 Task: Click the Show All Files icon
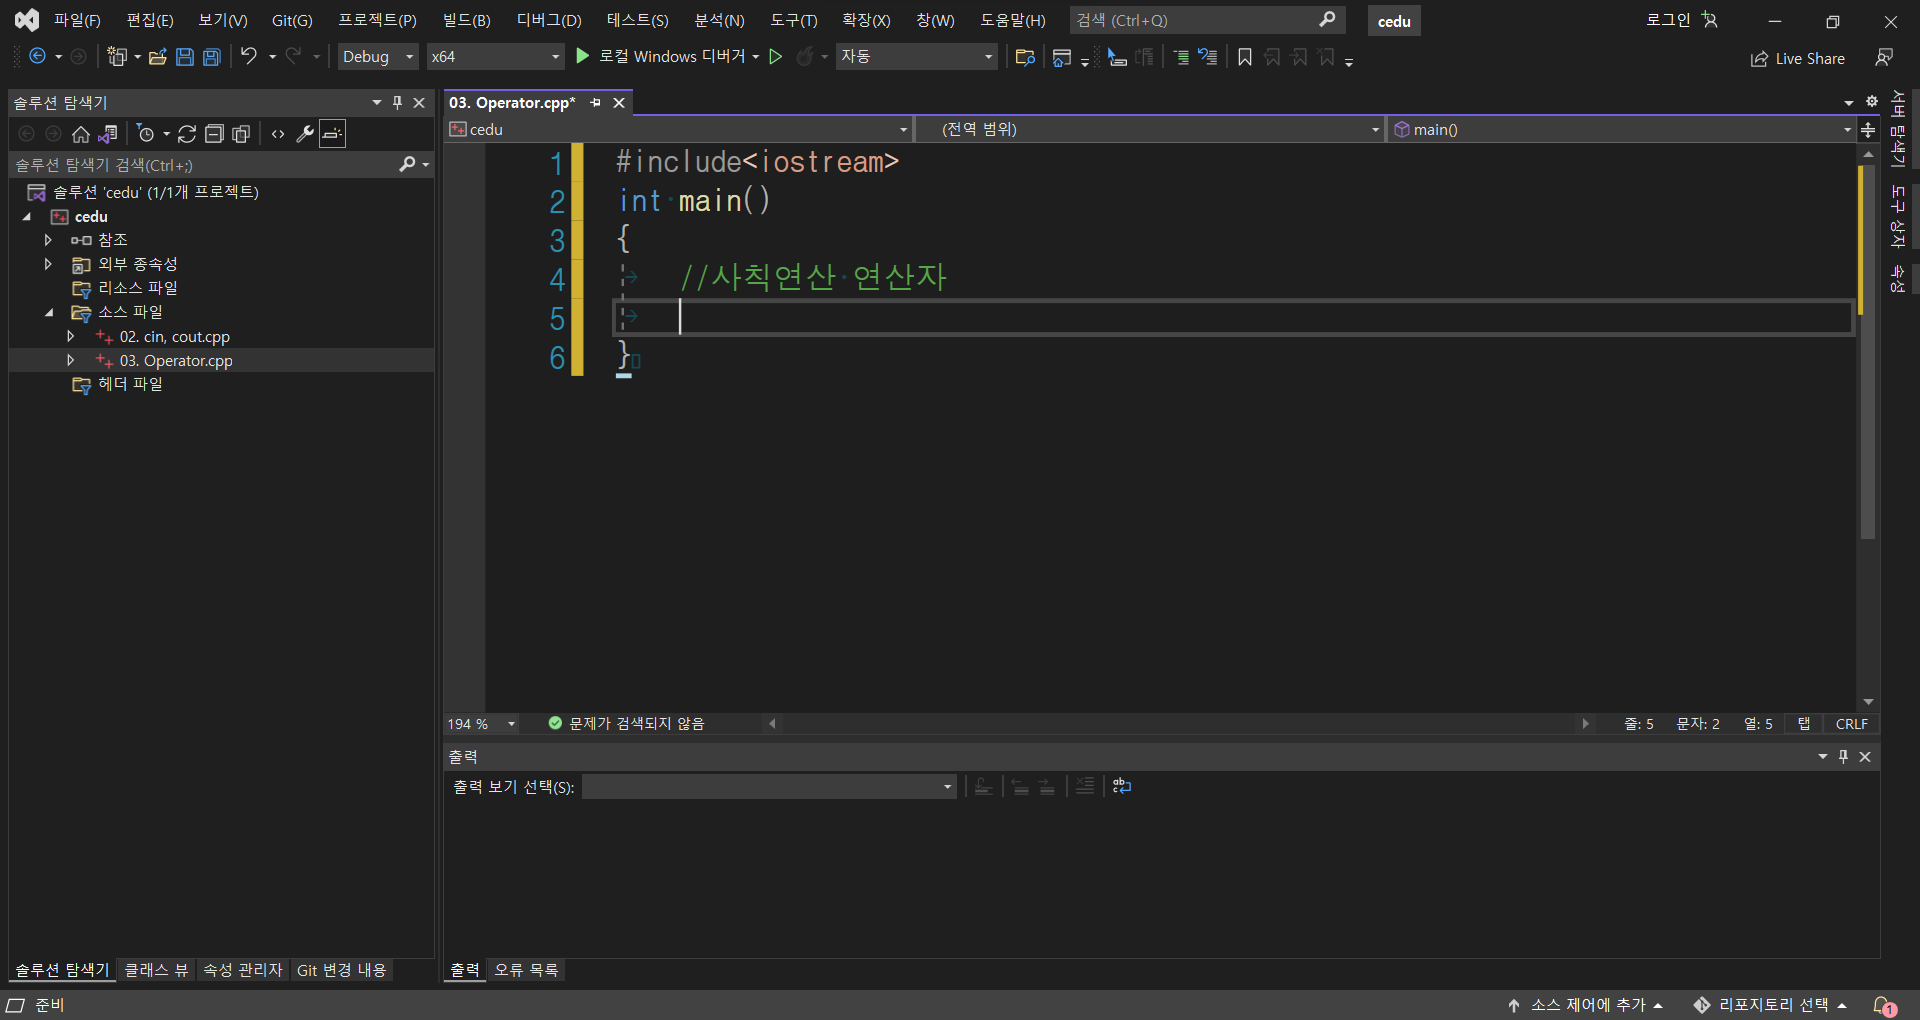241,134
